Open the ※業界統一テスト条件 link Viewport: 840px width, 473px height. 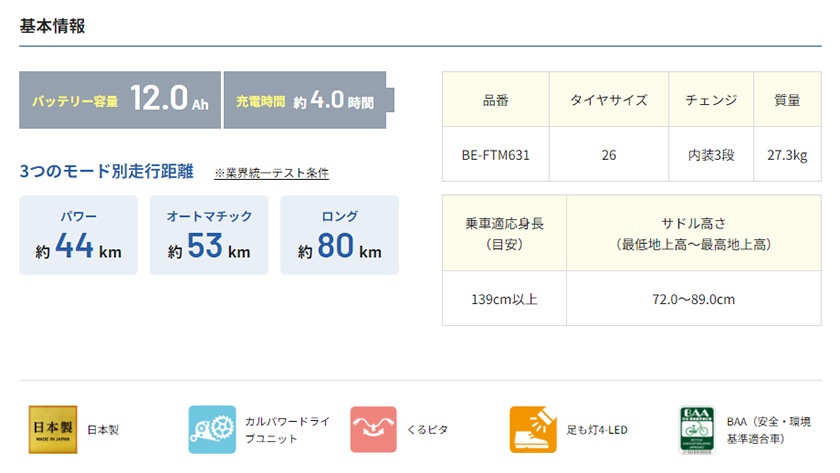271,173
